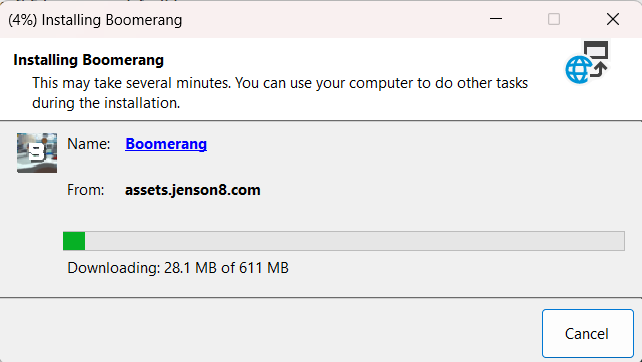Minimize the installer window
This screenshot has width=642, height=362.
pyautogui.click(x=495, y=19)
